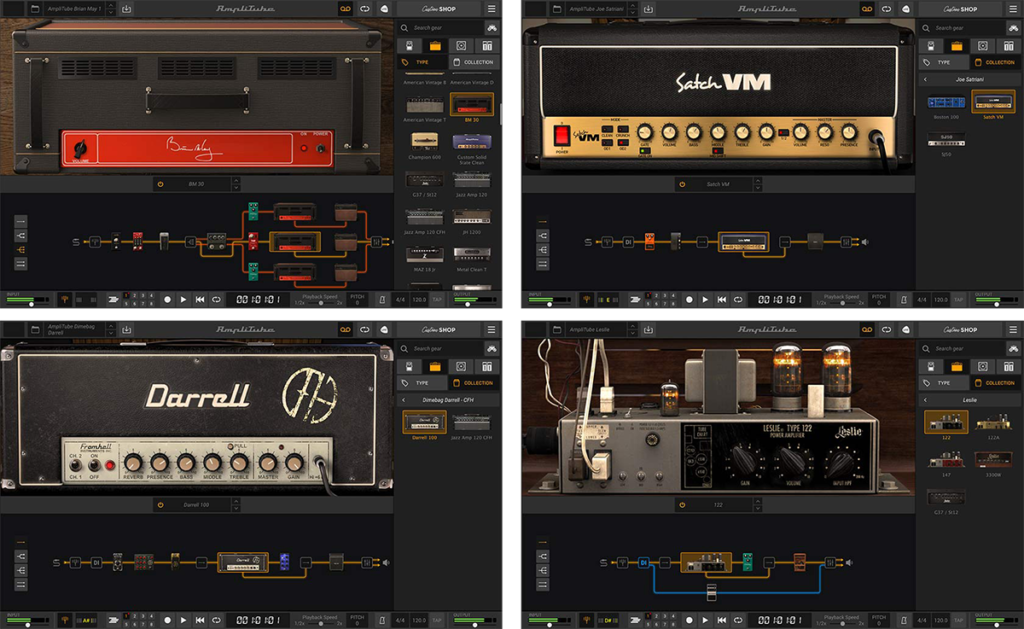Click 120.0 tempo value in Leslie bottom bar

pos(940,620)
